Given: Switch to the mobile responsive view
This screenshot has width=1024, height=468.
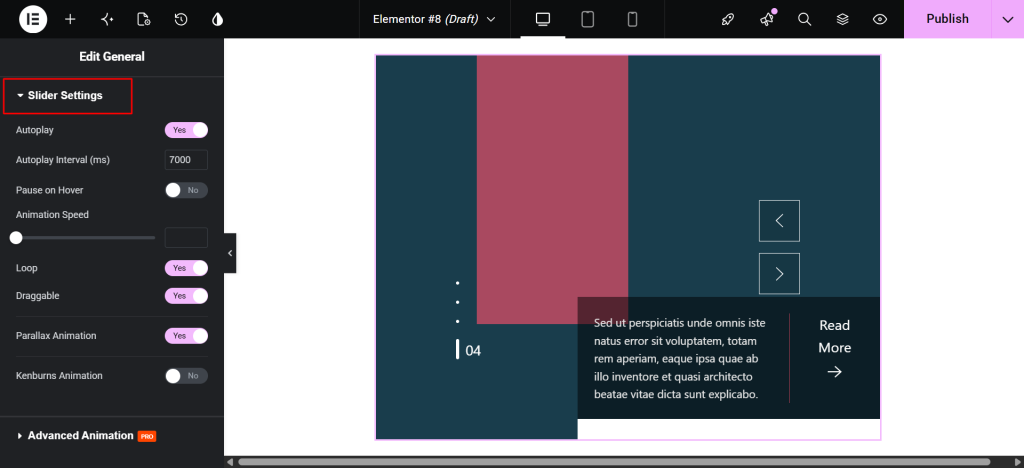Looking at the screenshot, I should pos(632,20).
